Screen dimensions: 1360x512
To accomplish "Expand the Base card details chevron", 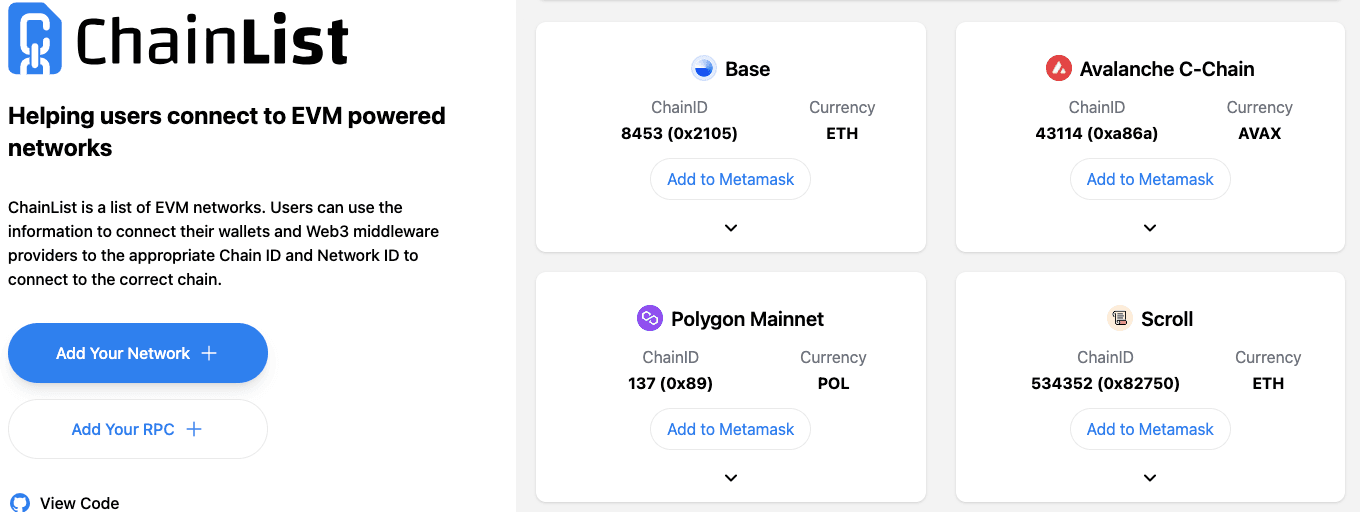I will (x=731, y=228).
